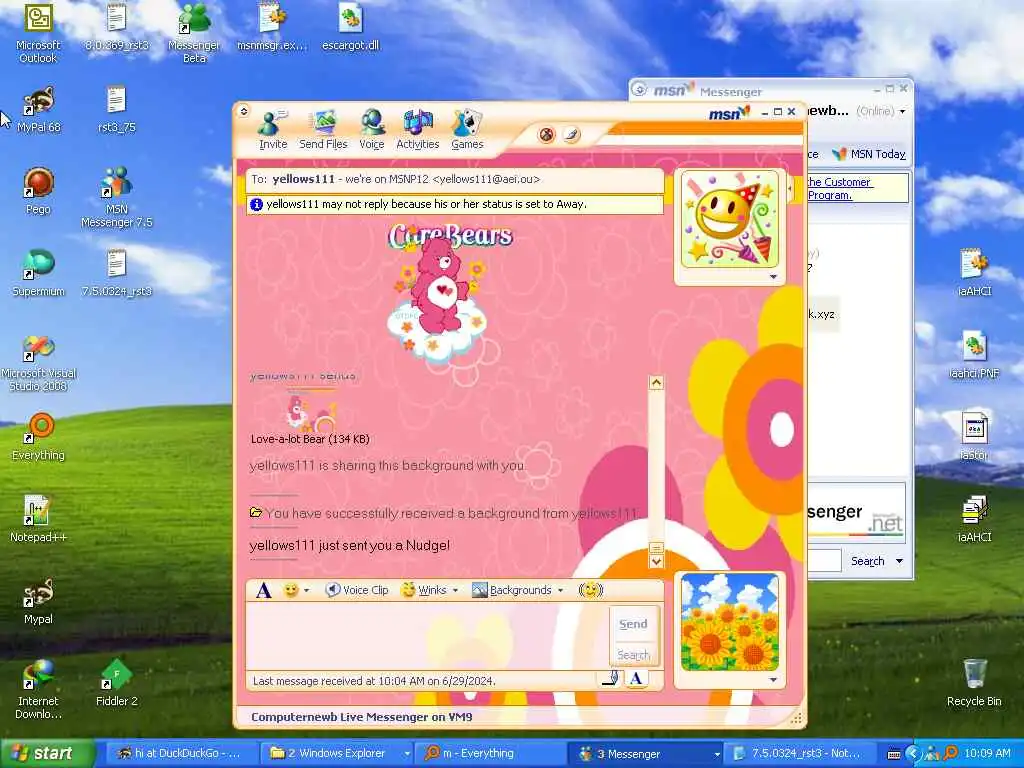This screenshot has width=1024, height=768.
Task: Select the escargot.dll desktop file
Action: point(351,28)
